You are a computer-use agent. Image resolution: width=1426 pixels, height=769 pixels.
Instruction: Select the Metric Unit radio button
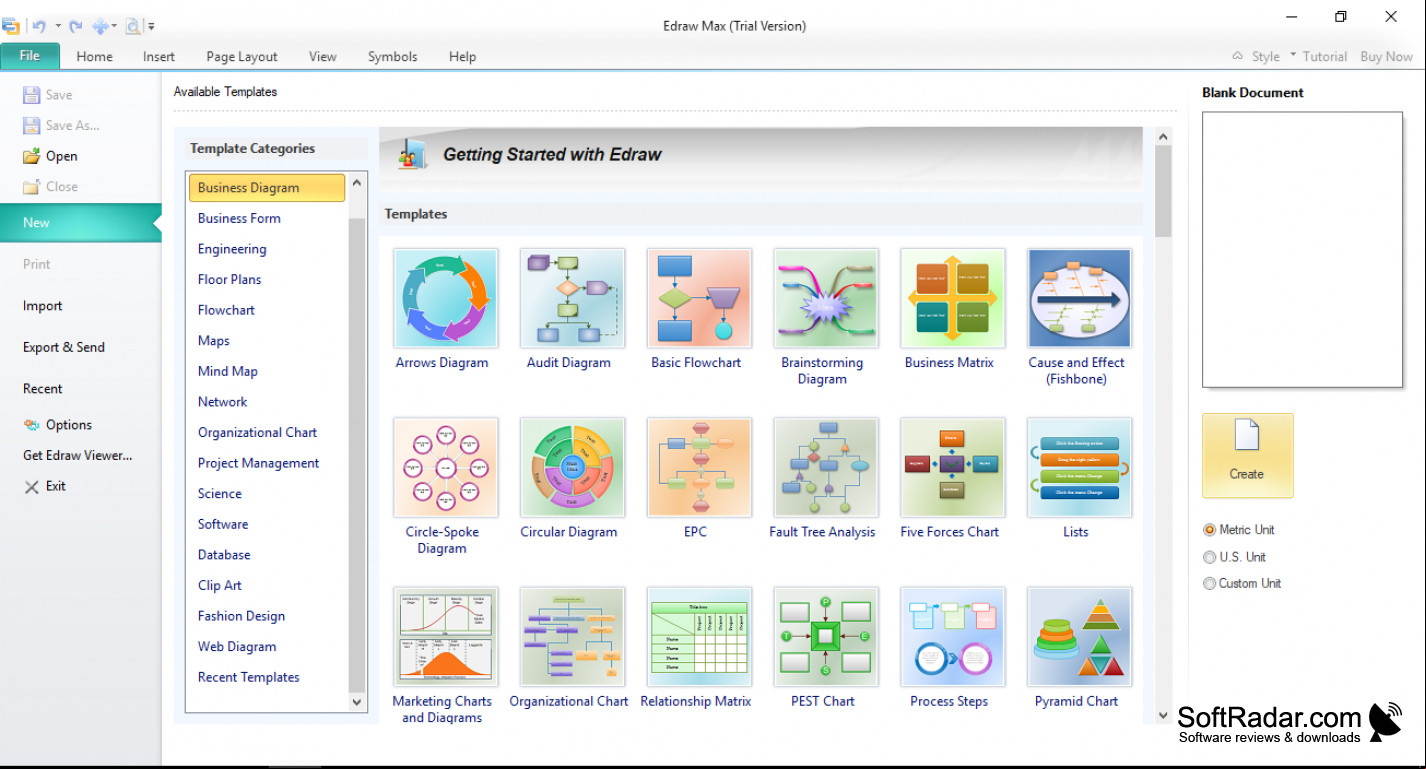click(x=1210, y=530)
